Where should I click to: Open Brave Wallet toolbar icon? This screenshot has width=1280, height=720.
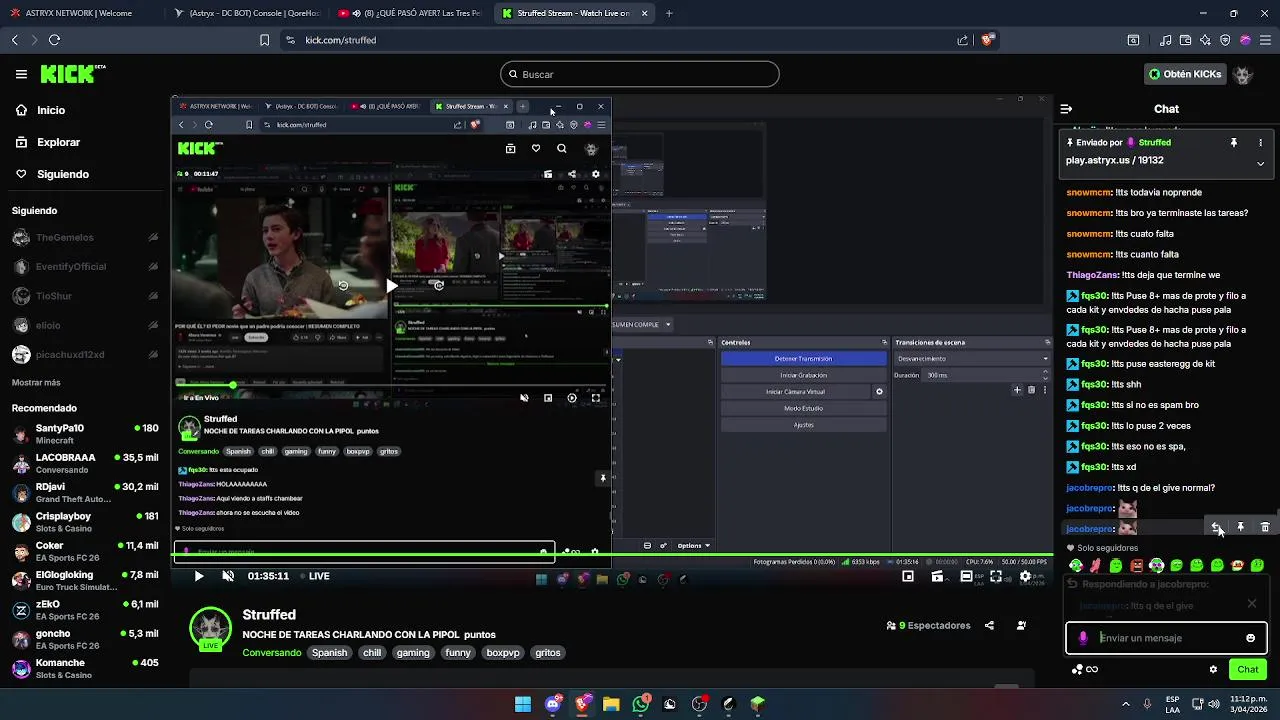click(x=1185, y=40)
